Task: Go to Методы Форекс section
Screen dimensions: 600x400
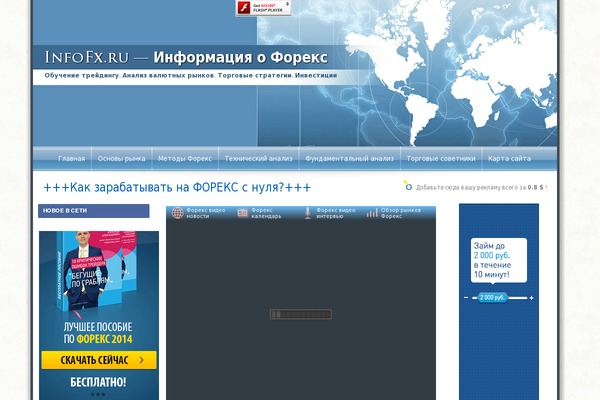Action: pos(185,158)
